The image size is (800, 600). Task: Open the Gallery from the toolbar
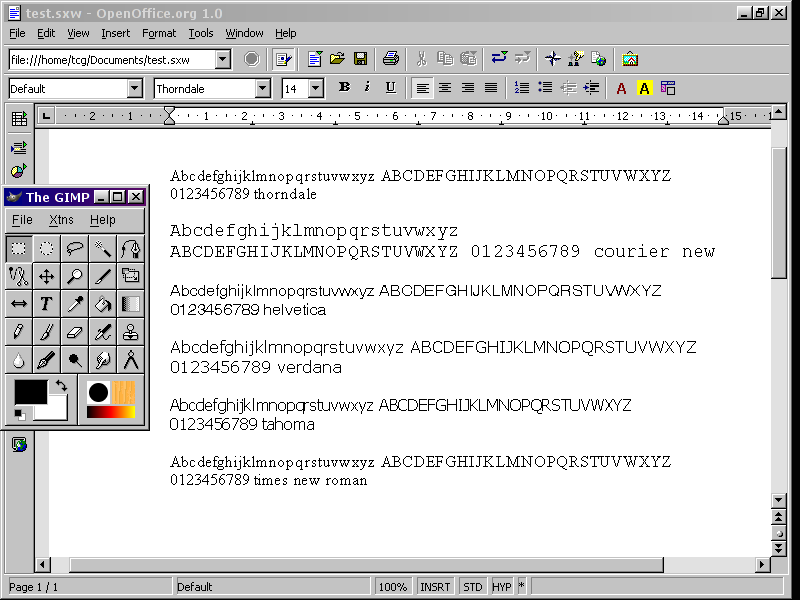pos(630,59)
